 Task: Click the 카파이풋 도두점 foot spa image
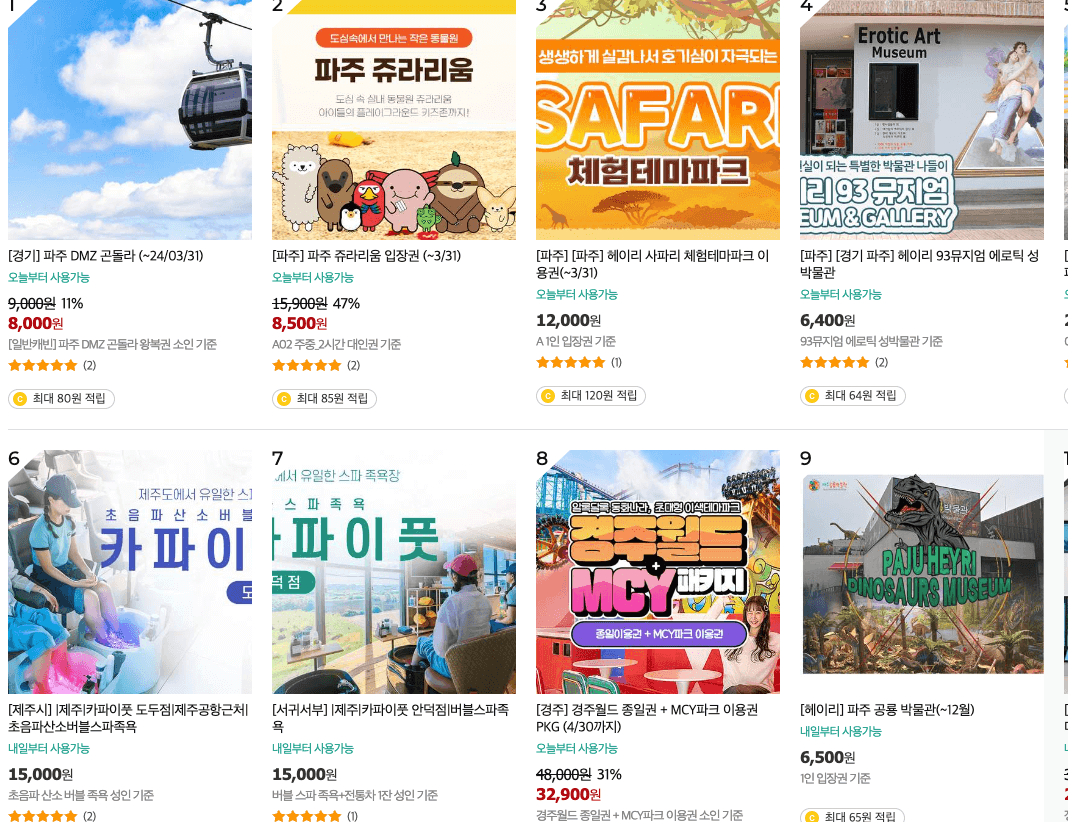[x=129, y=571]
